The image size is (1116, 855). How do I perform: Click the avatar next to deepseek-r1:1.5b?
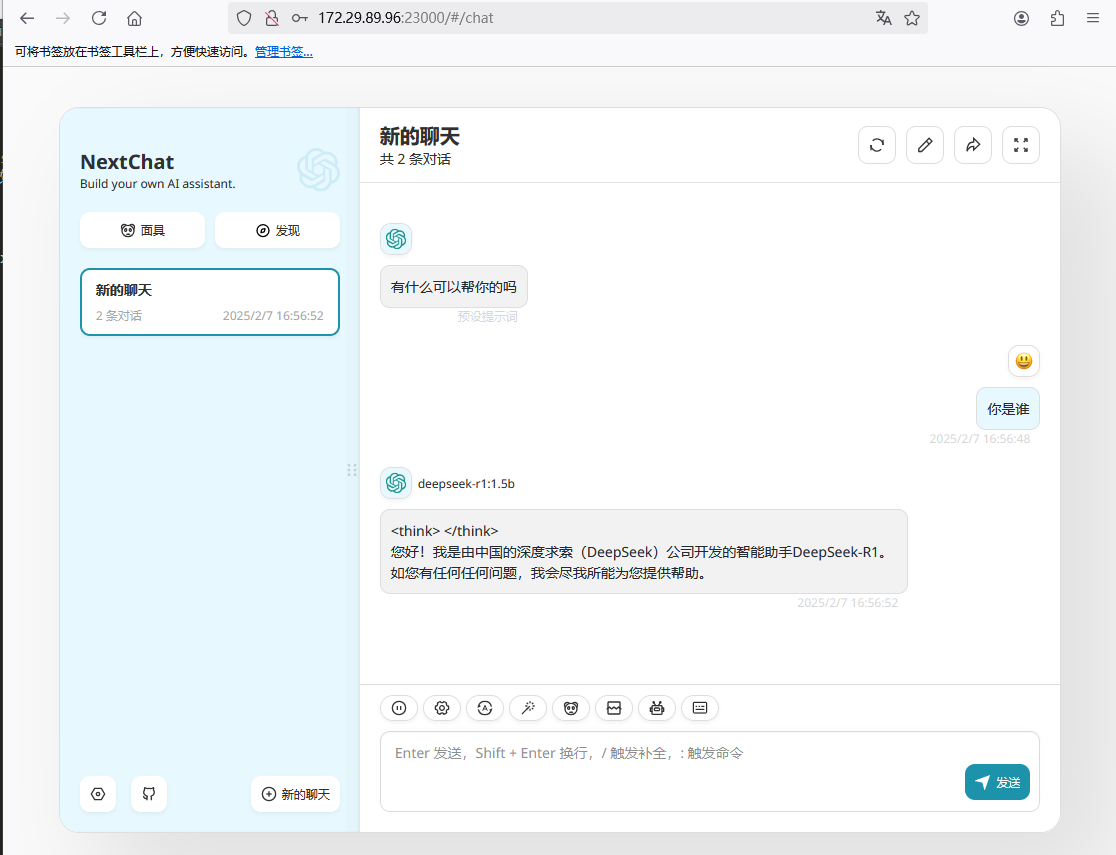396,483
